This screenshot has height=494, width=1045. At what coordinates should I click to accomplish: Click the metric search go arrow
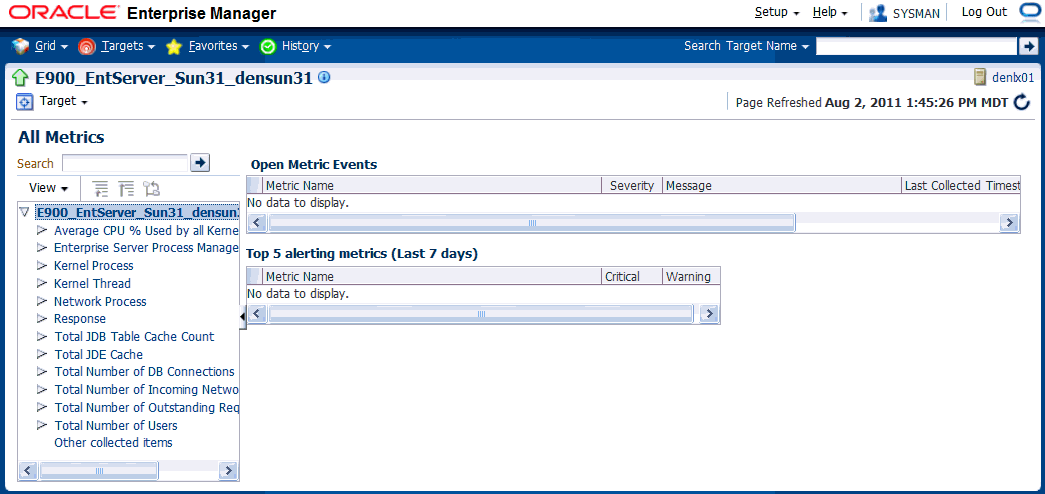[200, 163]
